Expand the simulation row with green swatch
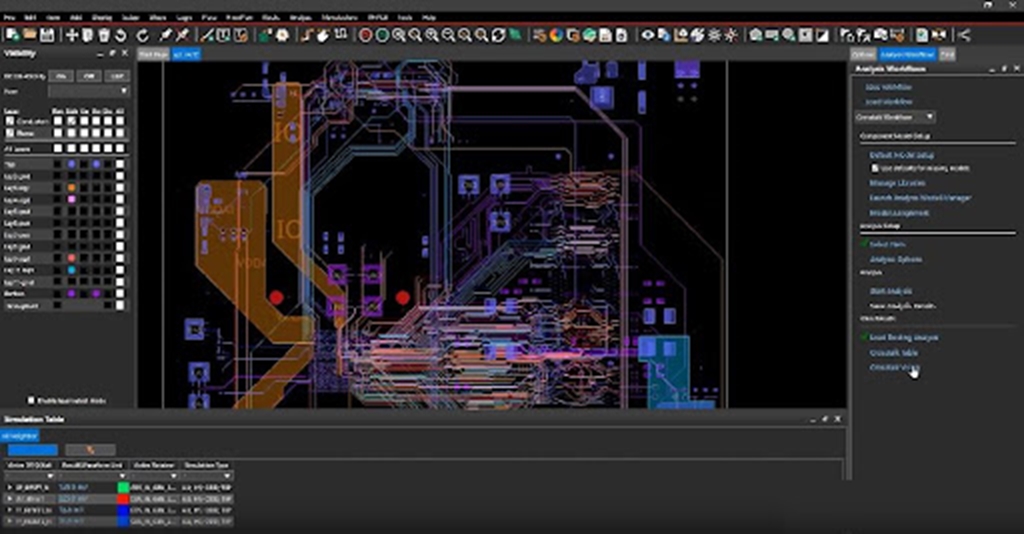 click(x=9, y=488)
